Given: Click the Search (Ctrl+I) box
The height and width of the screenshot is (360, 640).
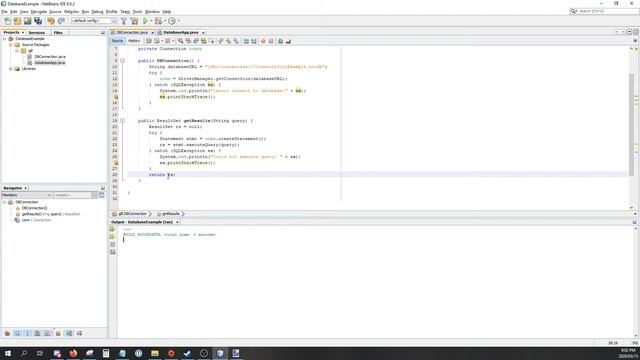Looking at the screenshot, I should [604, 11].
